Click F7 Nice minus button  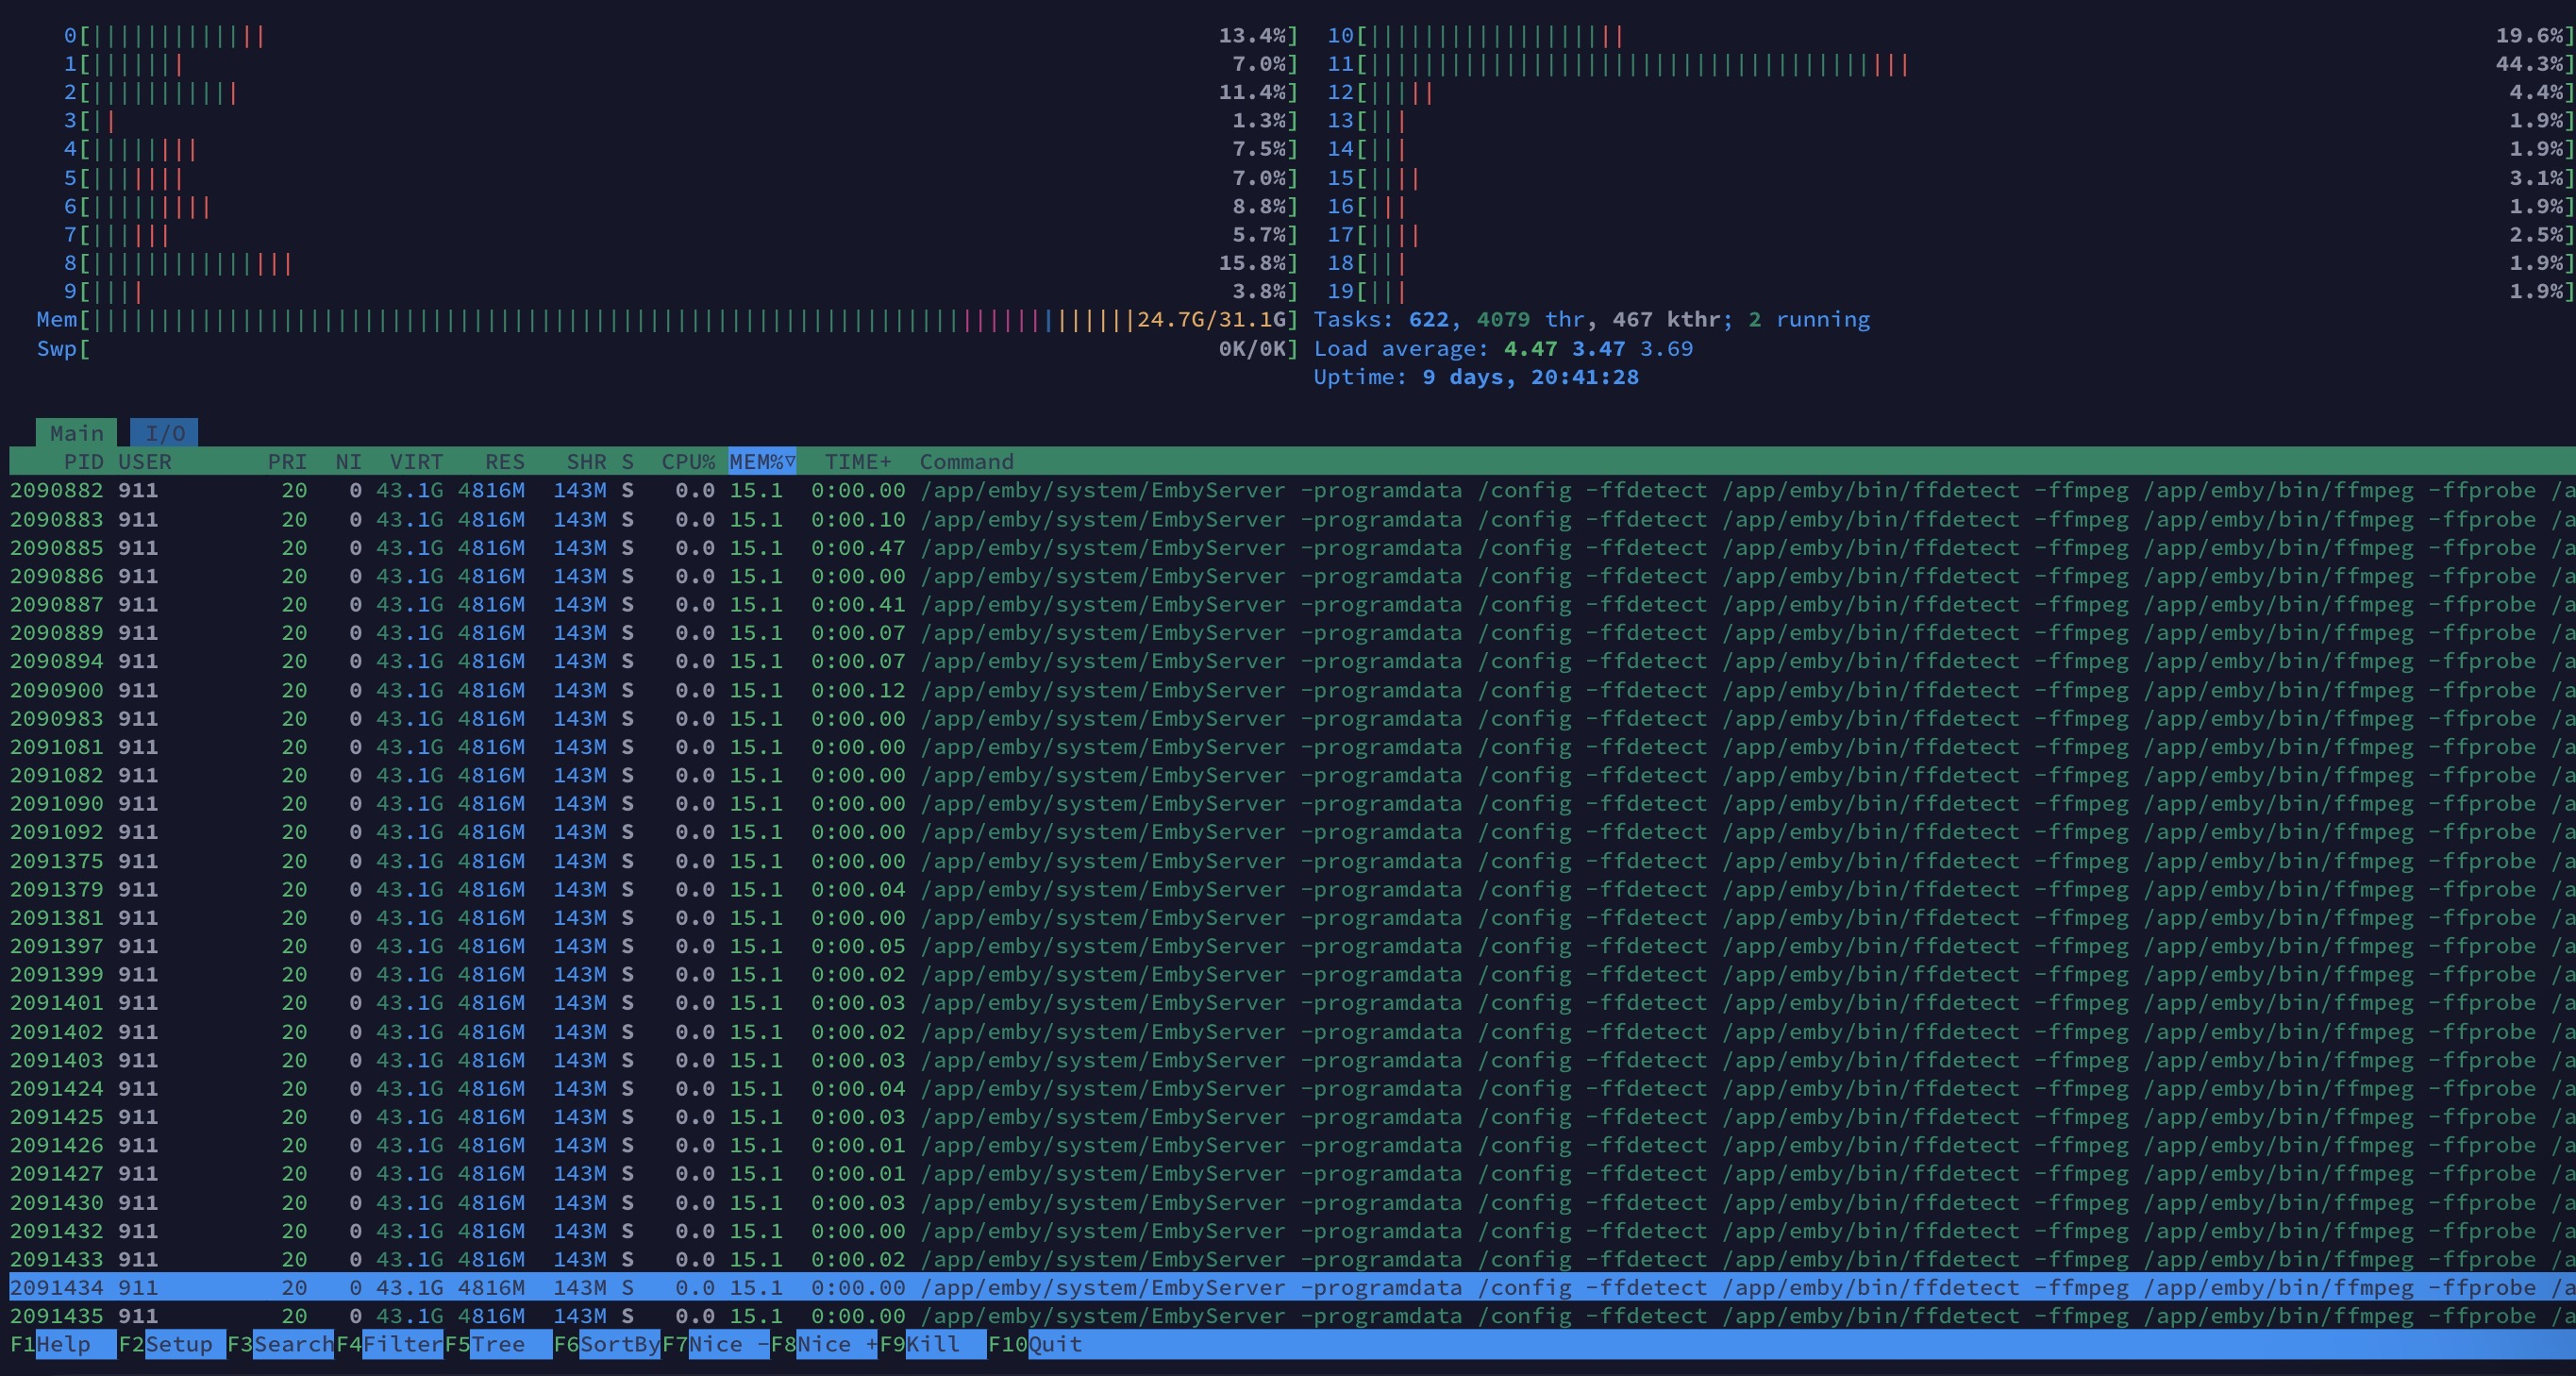(x=727, y=1344)
